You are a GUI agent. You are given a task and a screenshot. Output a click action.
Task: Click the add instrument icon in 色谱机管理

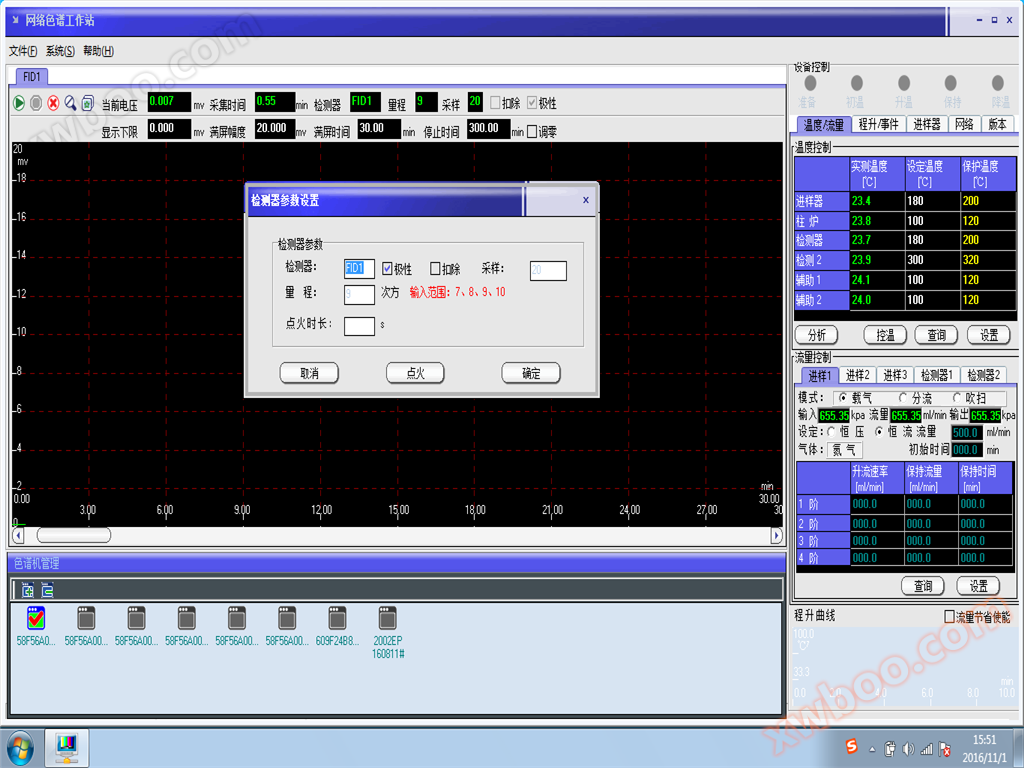pyautogui.click(x=27, y=590)
